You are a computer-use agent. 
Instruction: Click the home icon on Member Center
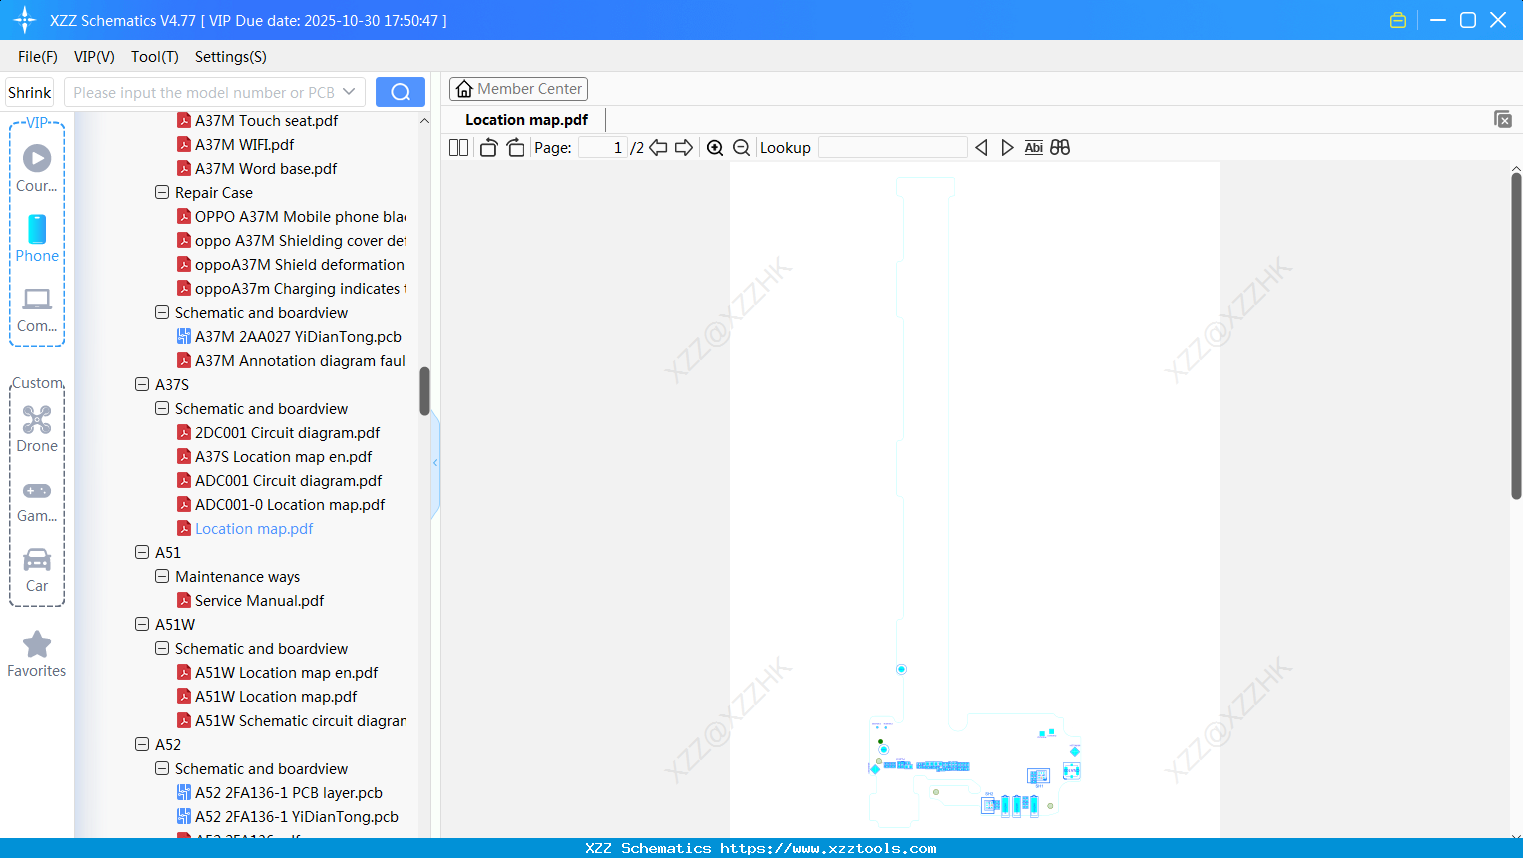(464, 89)
